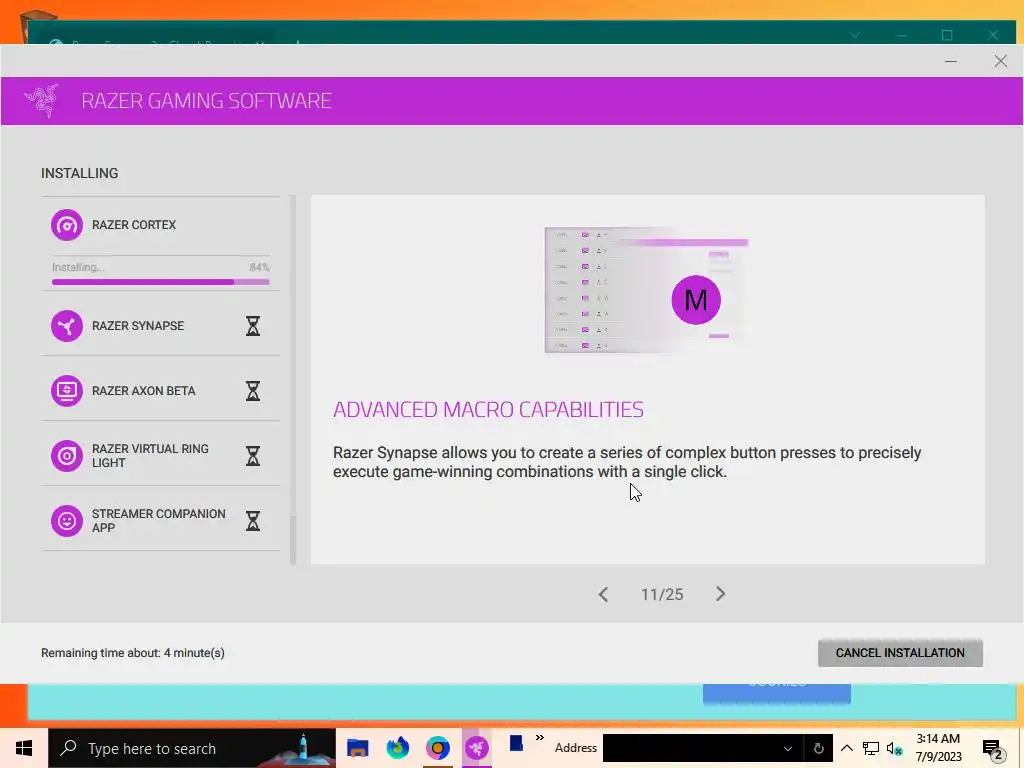This screenshot has height=768, width=1024.
Task: Close the Razer installer window
Action: tap(1000, 61)
